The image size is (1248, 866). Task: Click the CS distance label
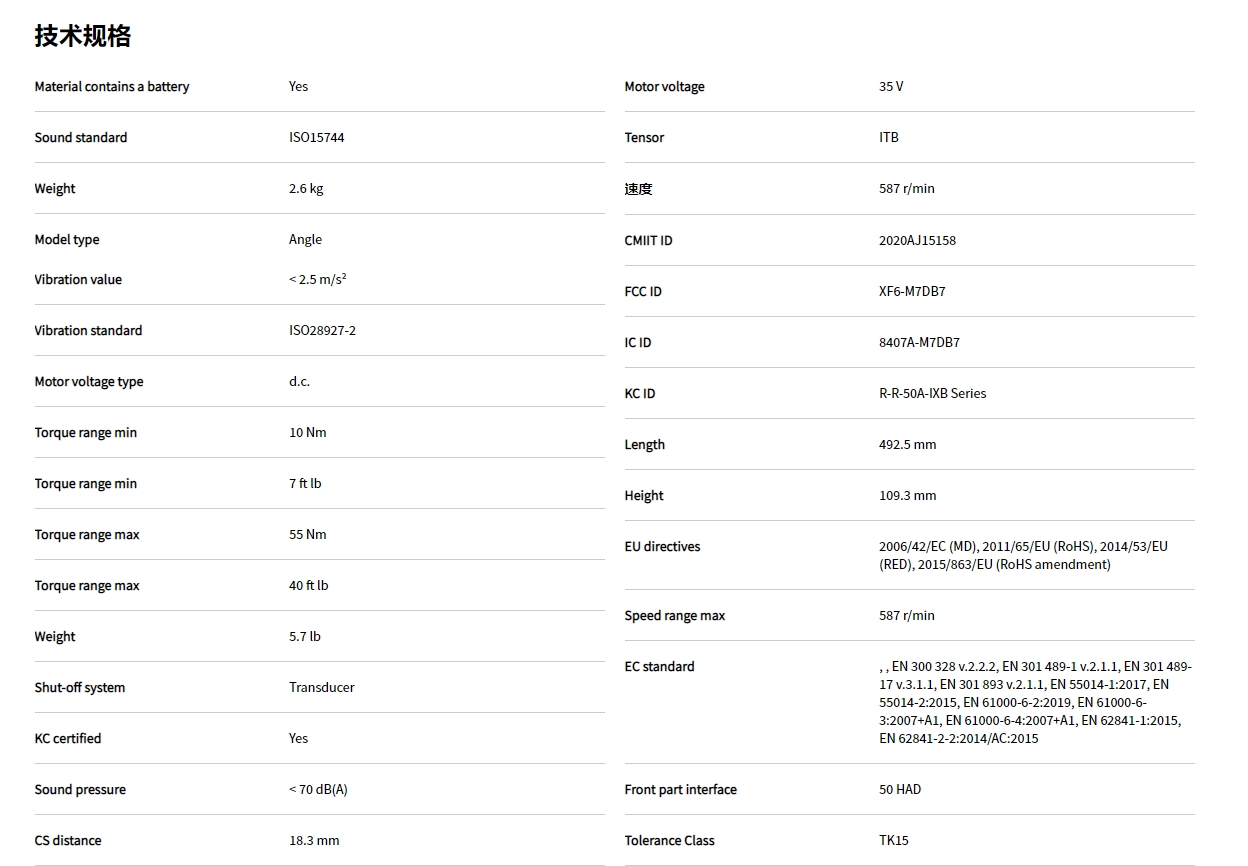point(68,841)
